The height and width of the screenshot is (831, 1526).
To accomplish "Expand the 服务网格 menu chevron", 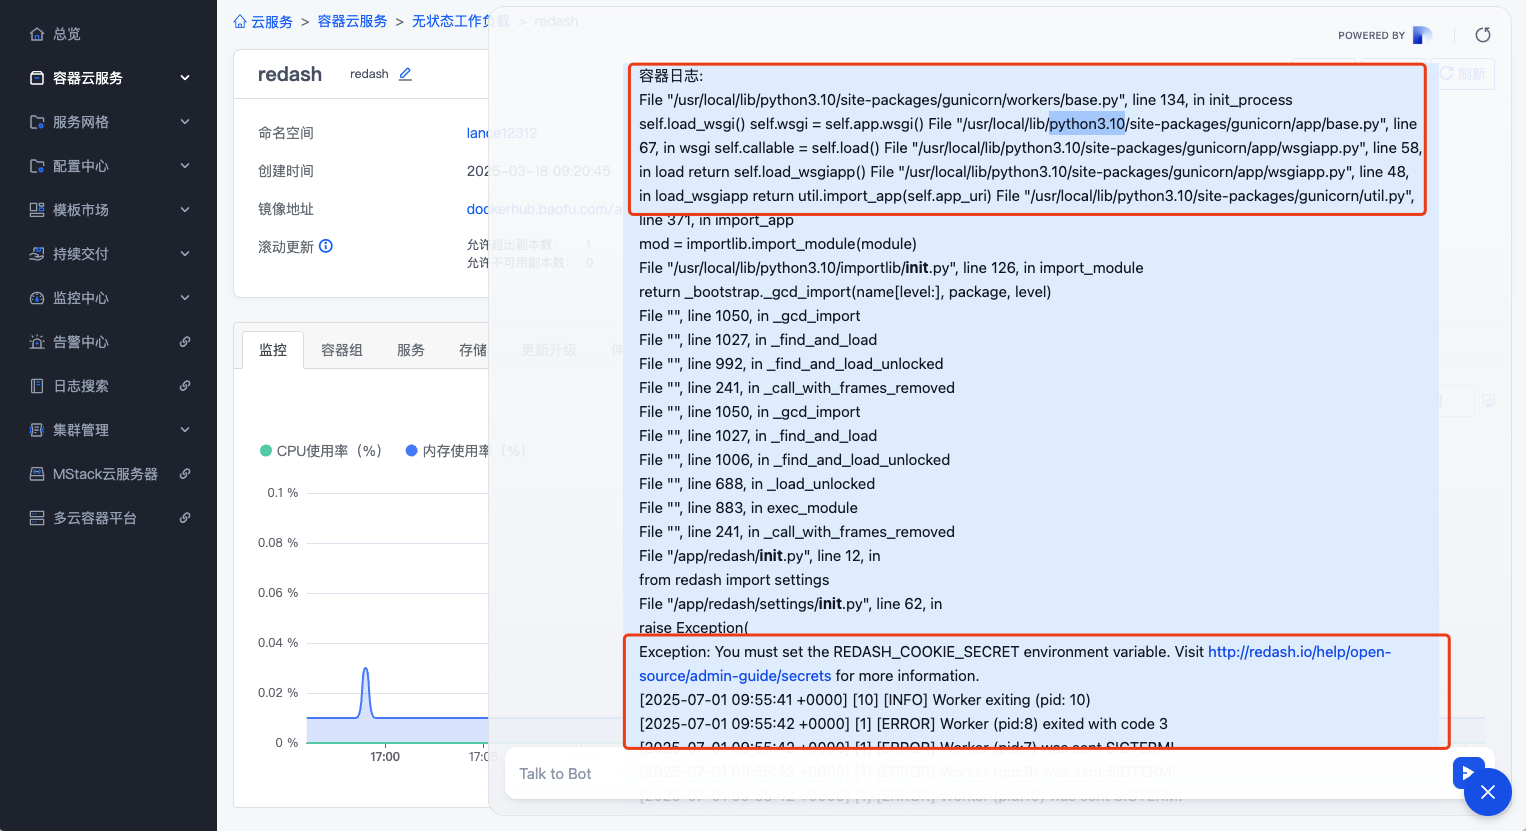I will point(185,122).
